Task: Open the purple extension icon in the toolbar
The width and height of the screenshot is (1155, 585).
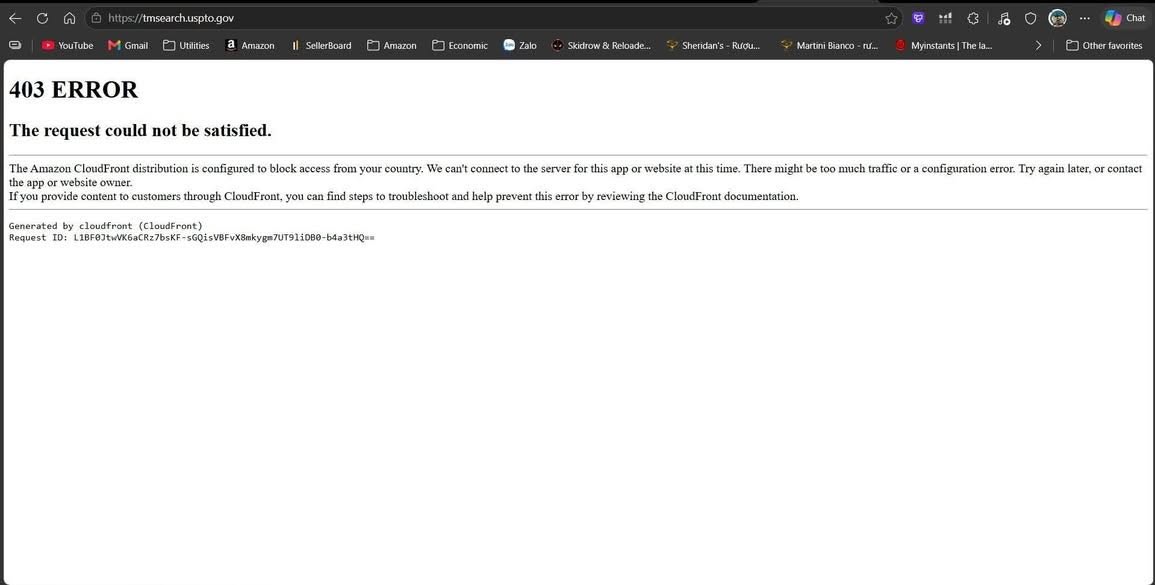Action: pyautogui.click(x=918, y=18)
